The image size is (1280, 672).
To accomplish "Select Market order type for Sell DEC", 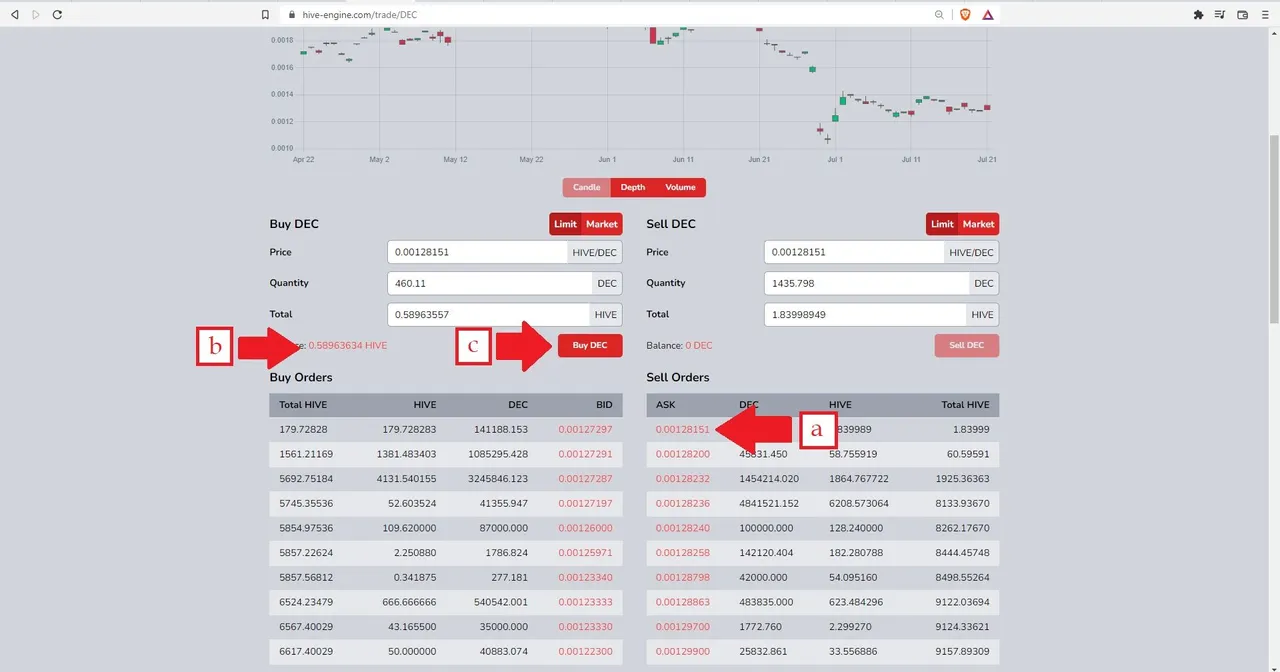I will [979, 224].
